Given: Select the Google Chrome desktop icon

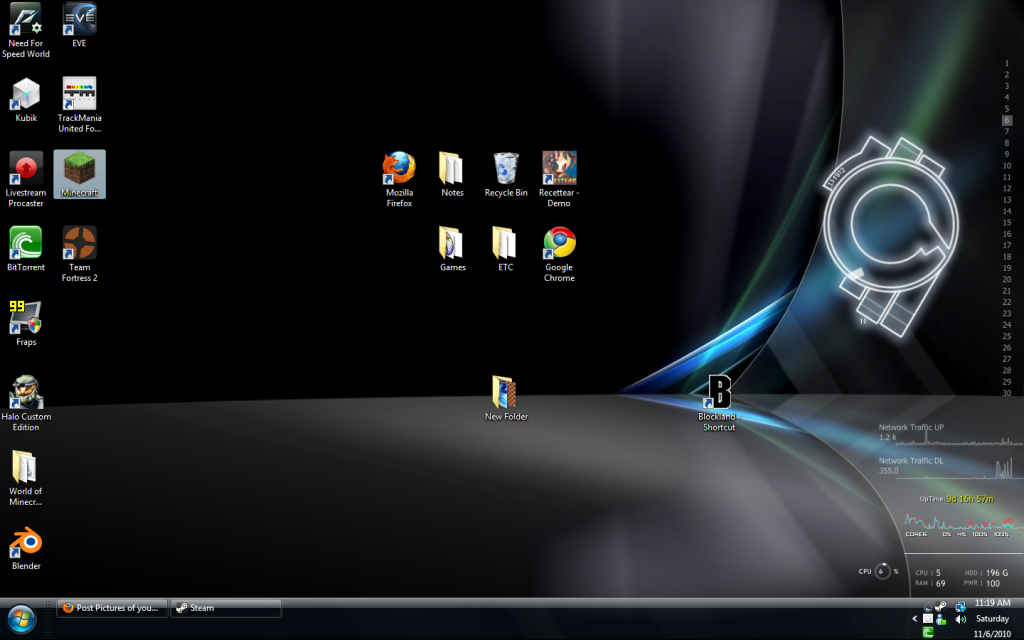Looking at the screenshot, I should [x=559, y=254].
